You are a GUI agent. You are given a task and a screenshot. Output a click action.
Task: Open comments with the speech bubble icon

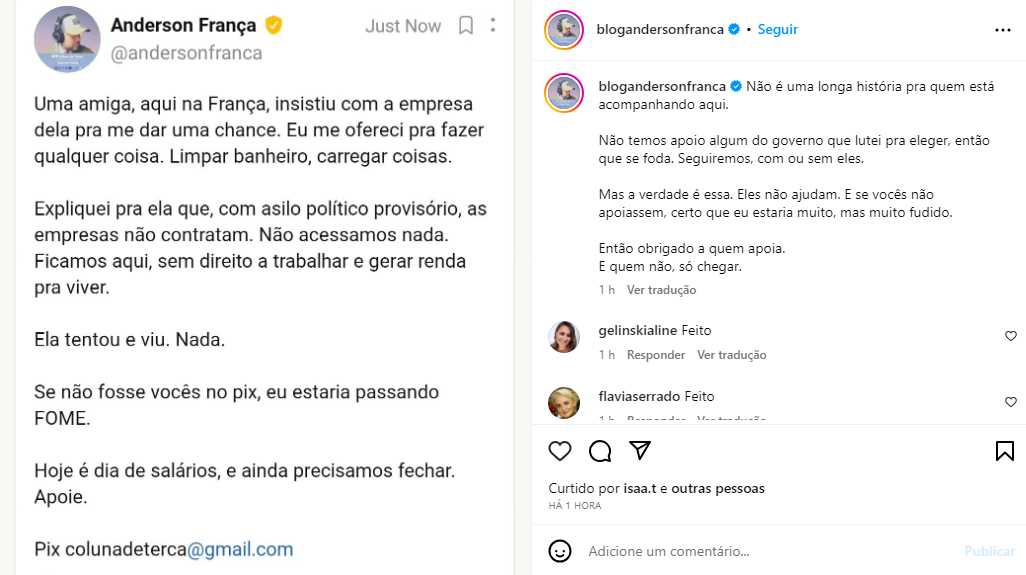[x=600, y=451]
